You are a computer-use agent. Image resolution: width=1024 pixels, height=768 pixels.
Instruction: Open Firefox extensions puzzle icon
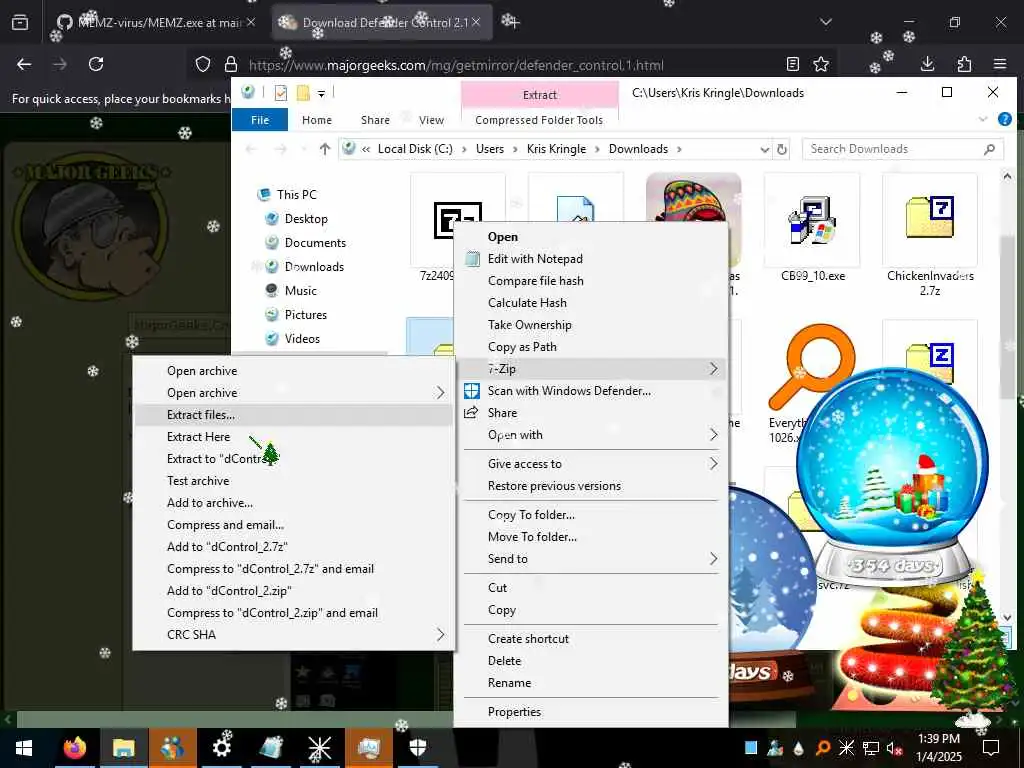coord(964,64)
